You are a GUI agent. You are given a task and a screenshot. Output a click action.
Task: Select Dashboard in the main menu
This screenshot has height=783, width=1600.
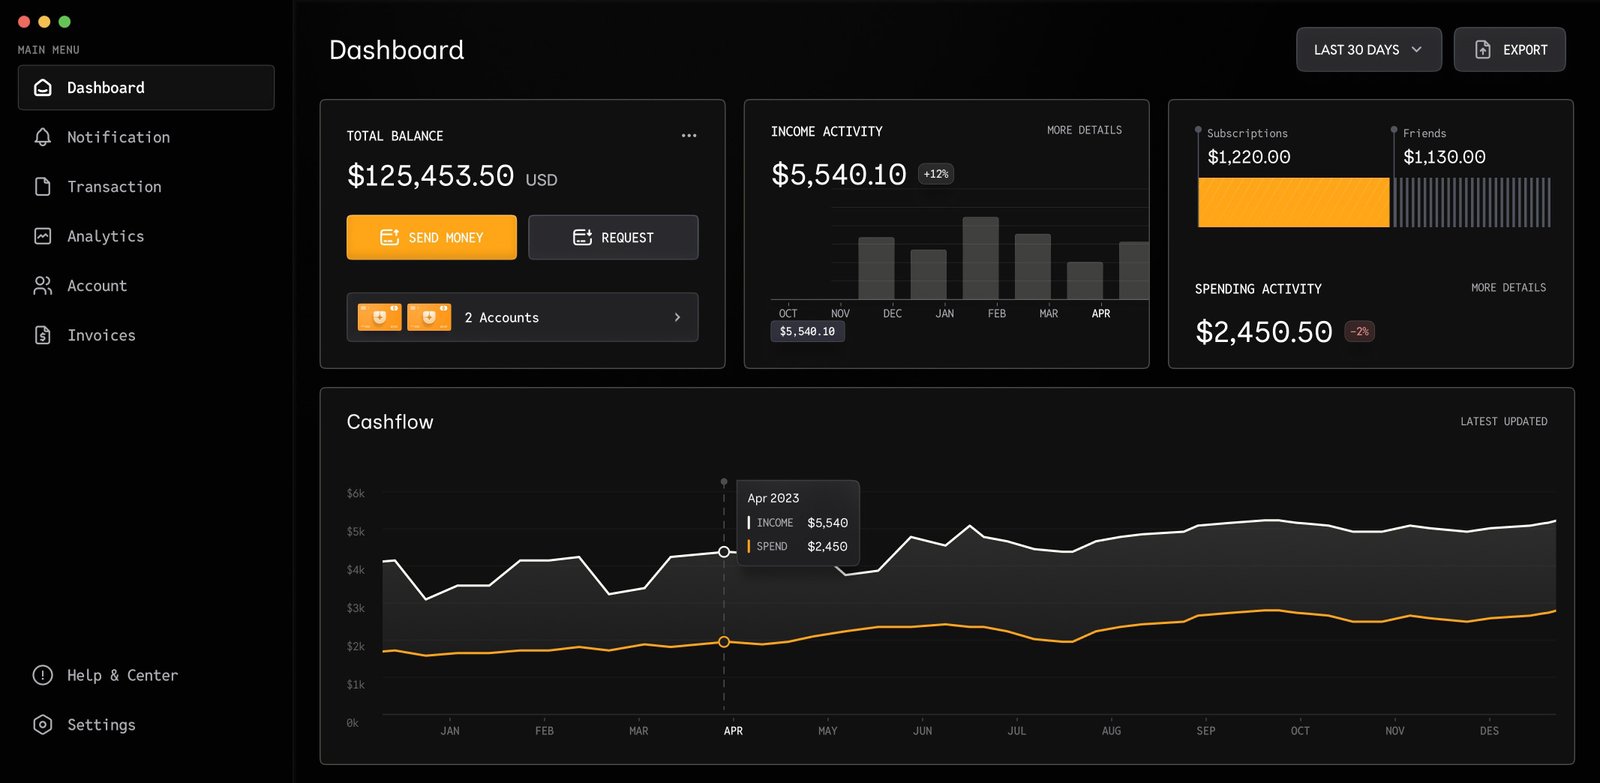[x=146, y=88]
